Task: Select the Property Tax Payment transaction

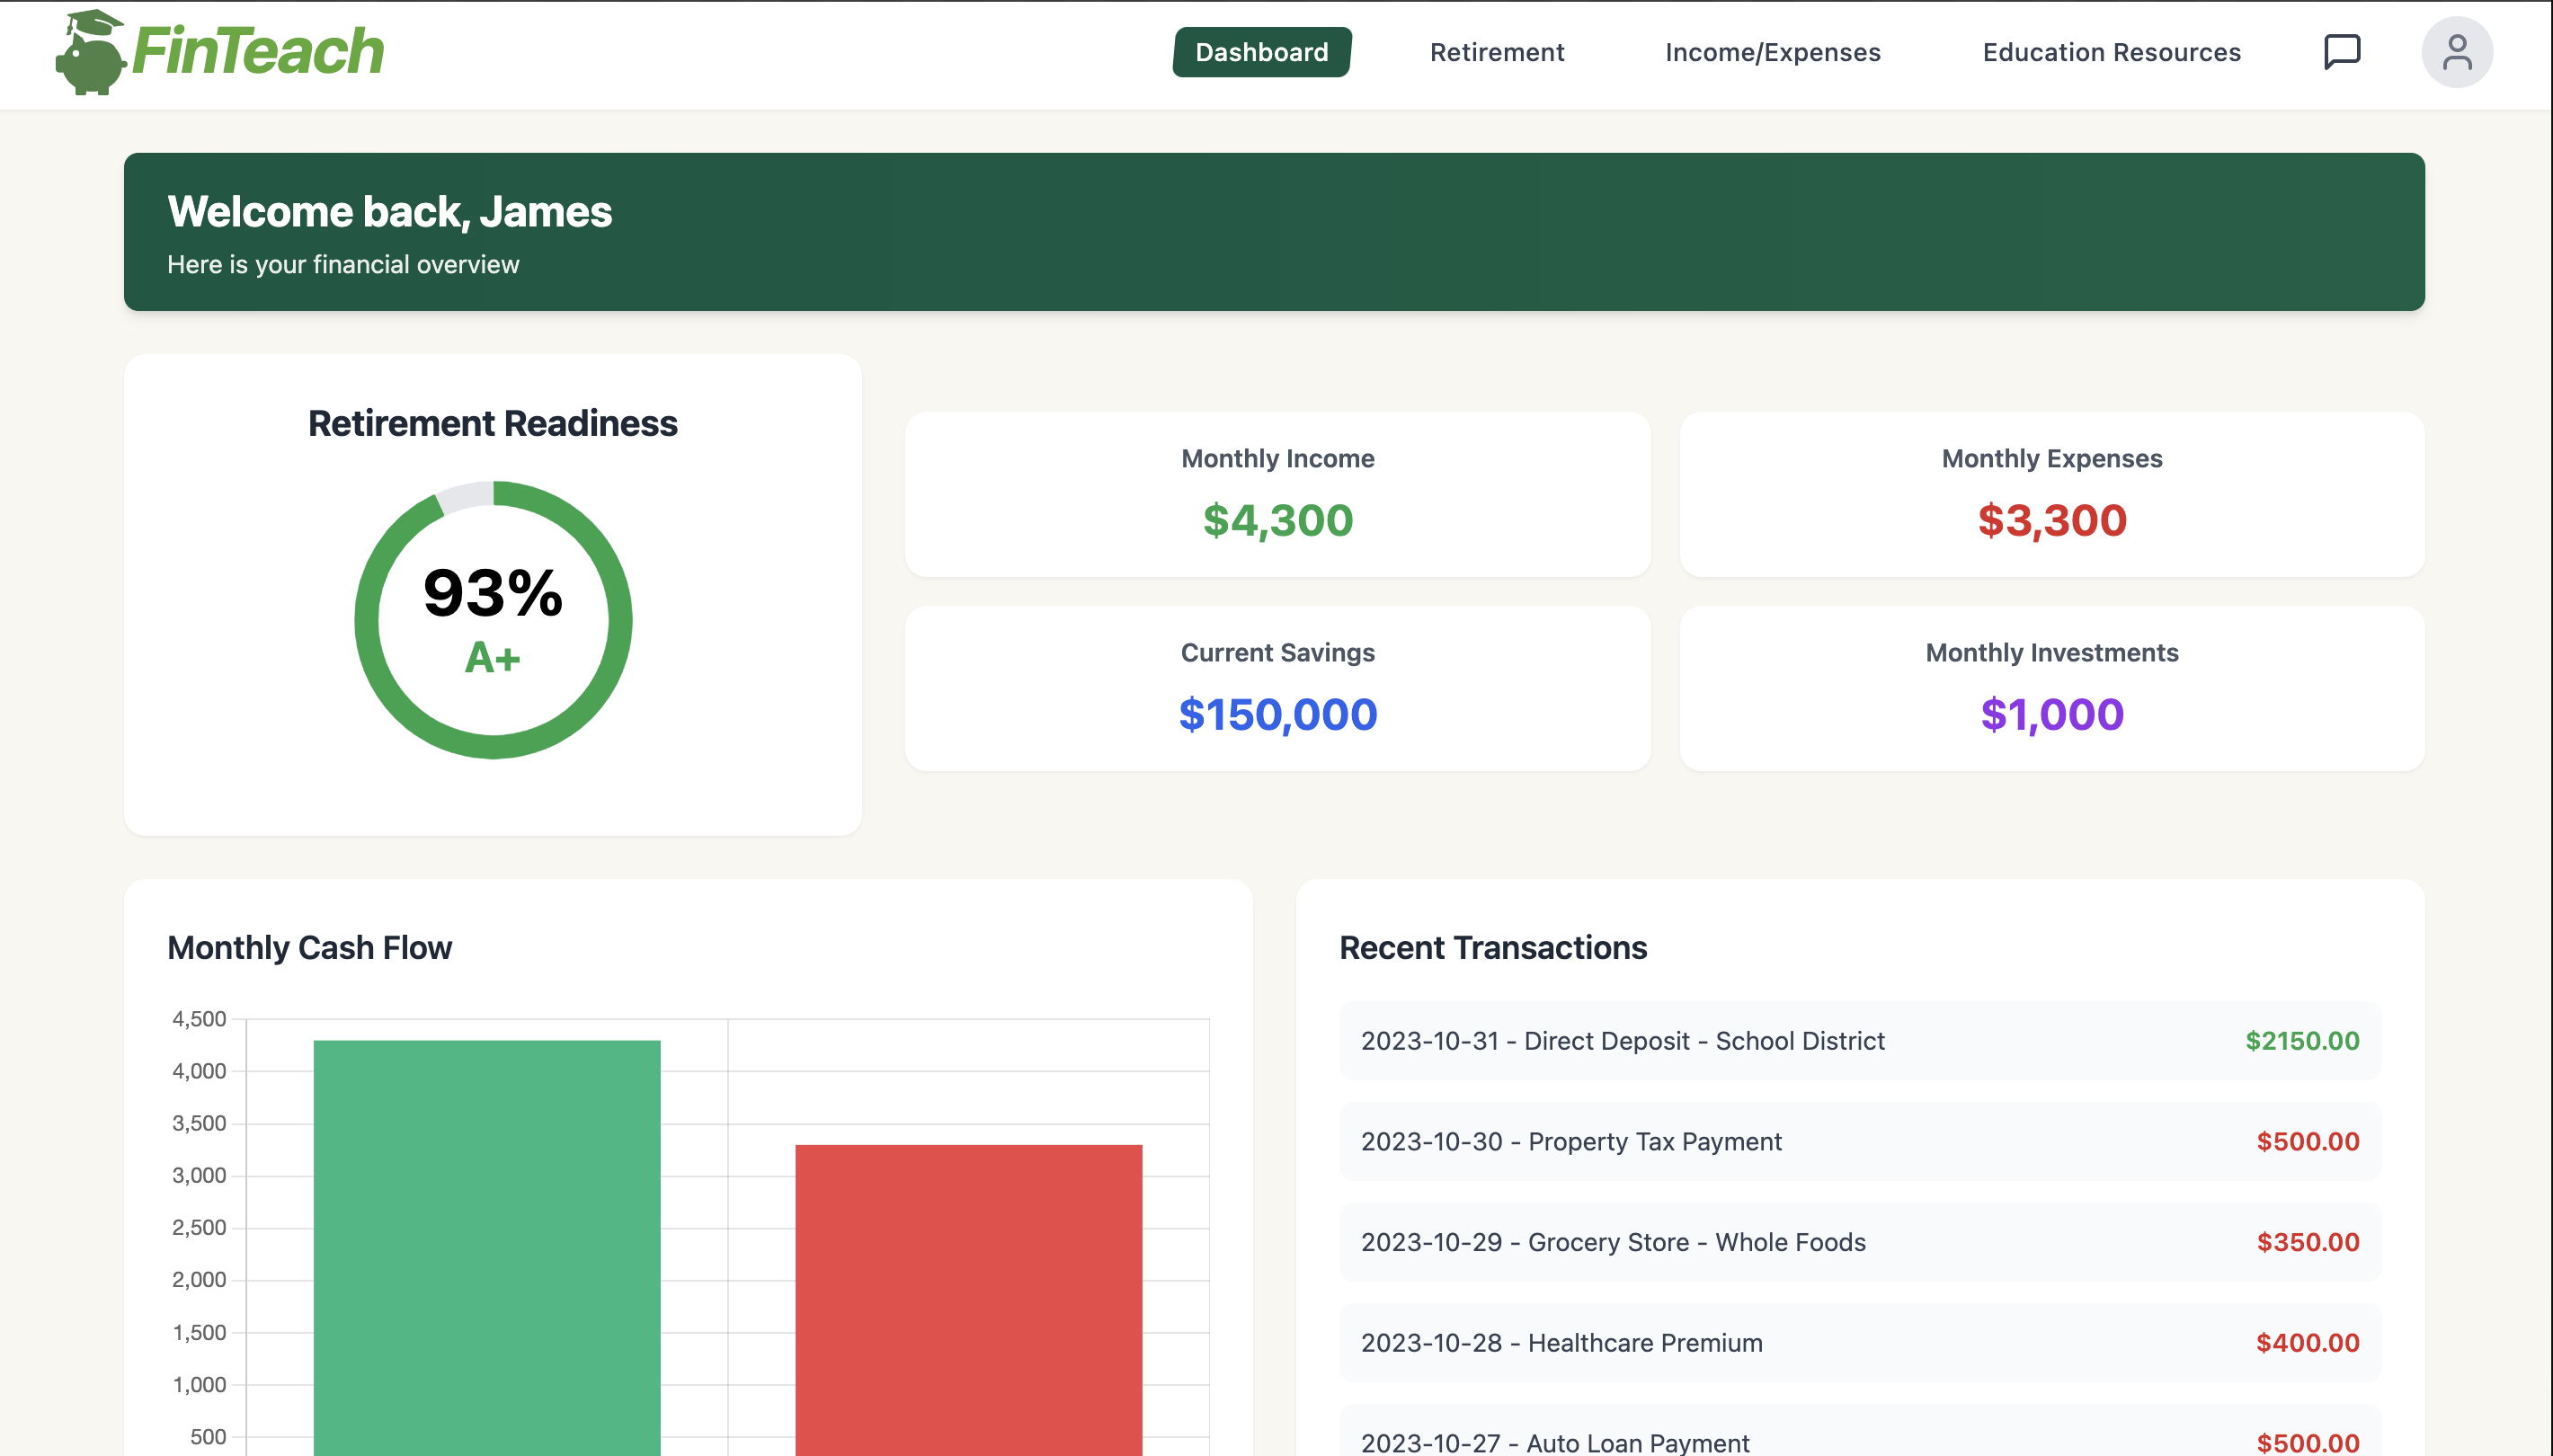Action: (x=1859, y=1141)
